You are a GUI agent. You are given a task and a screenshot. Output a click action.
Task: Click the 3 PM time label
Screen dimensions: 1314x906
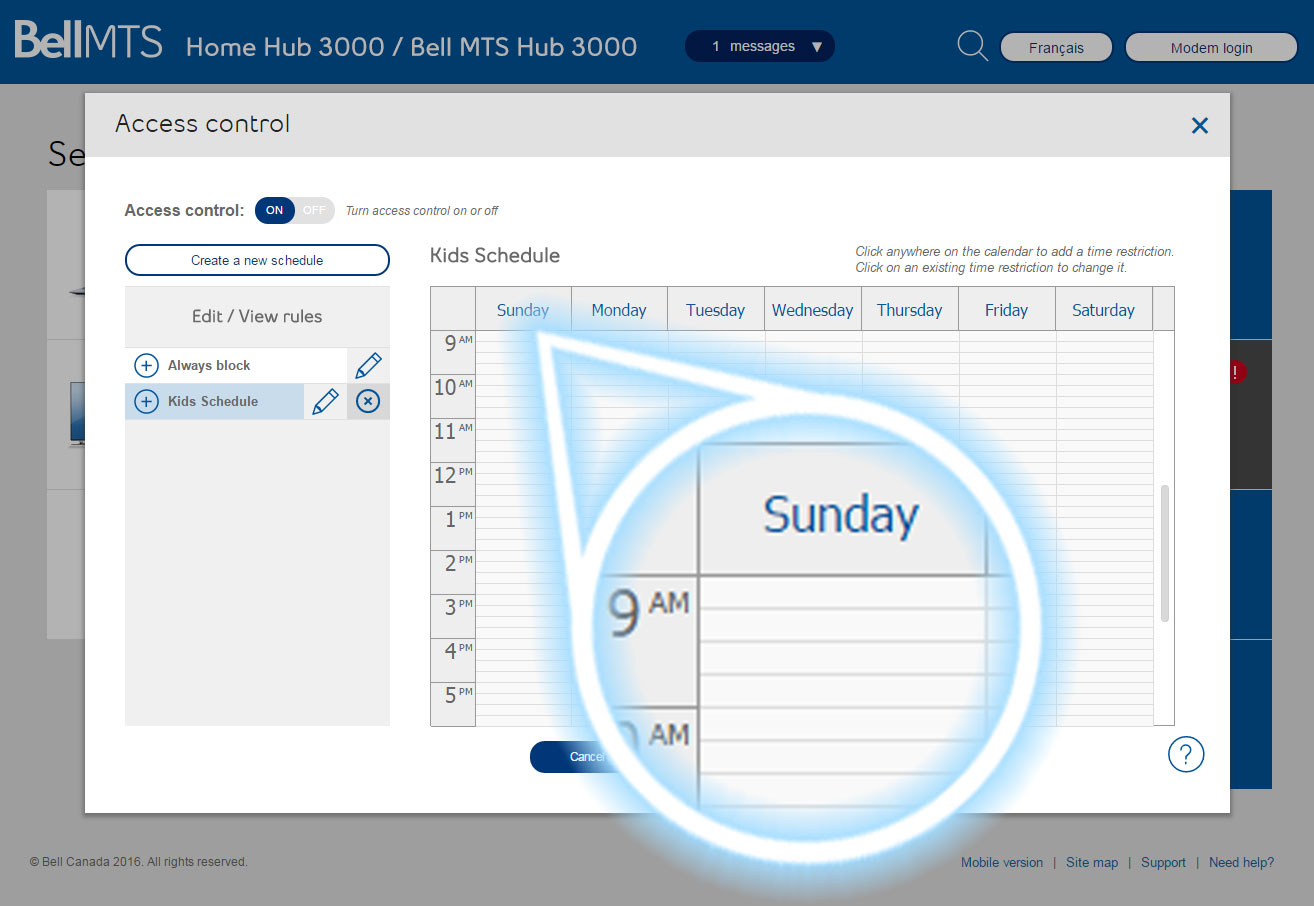[x=453, y=616]
